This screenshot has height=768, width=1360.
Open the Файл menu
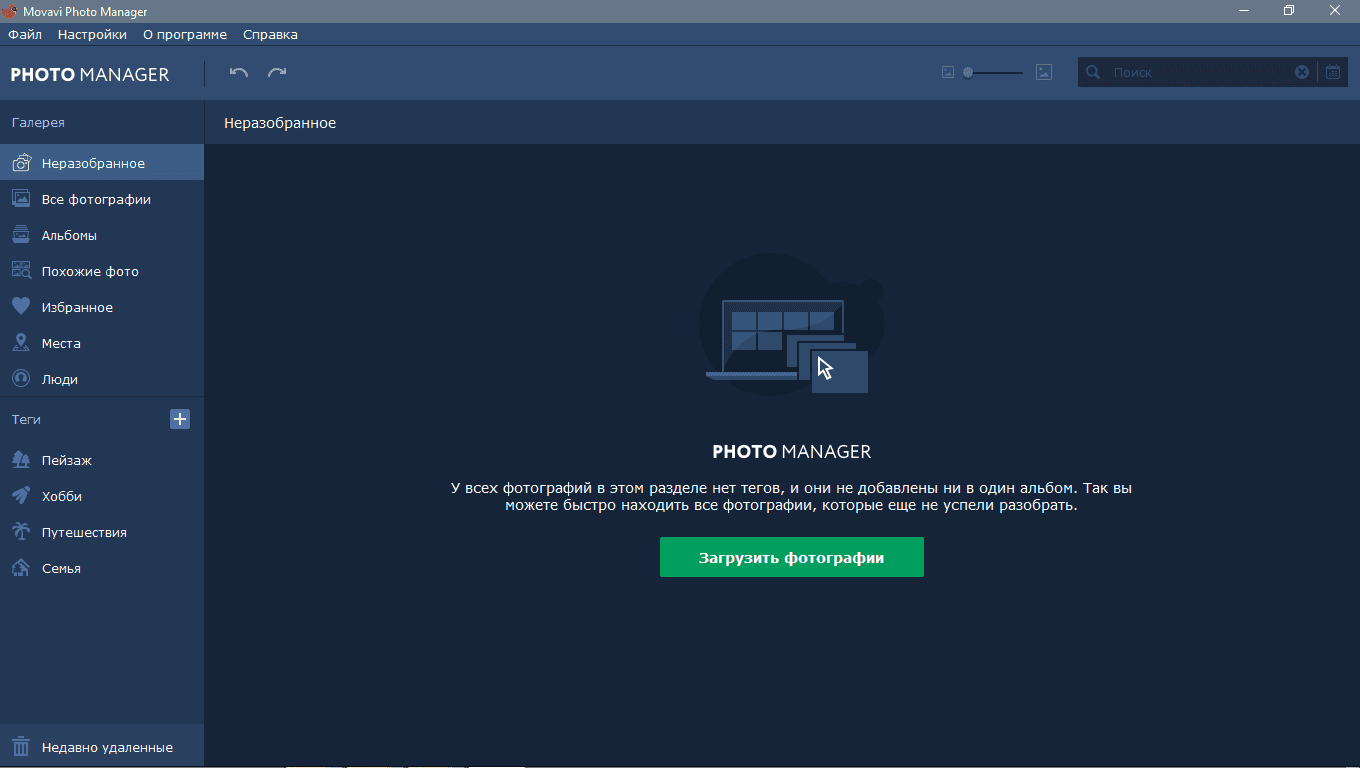[25, 34]
